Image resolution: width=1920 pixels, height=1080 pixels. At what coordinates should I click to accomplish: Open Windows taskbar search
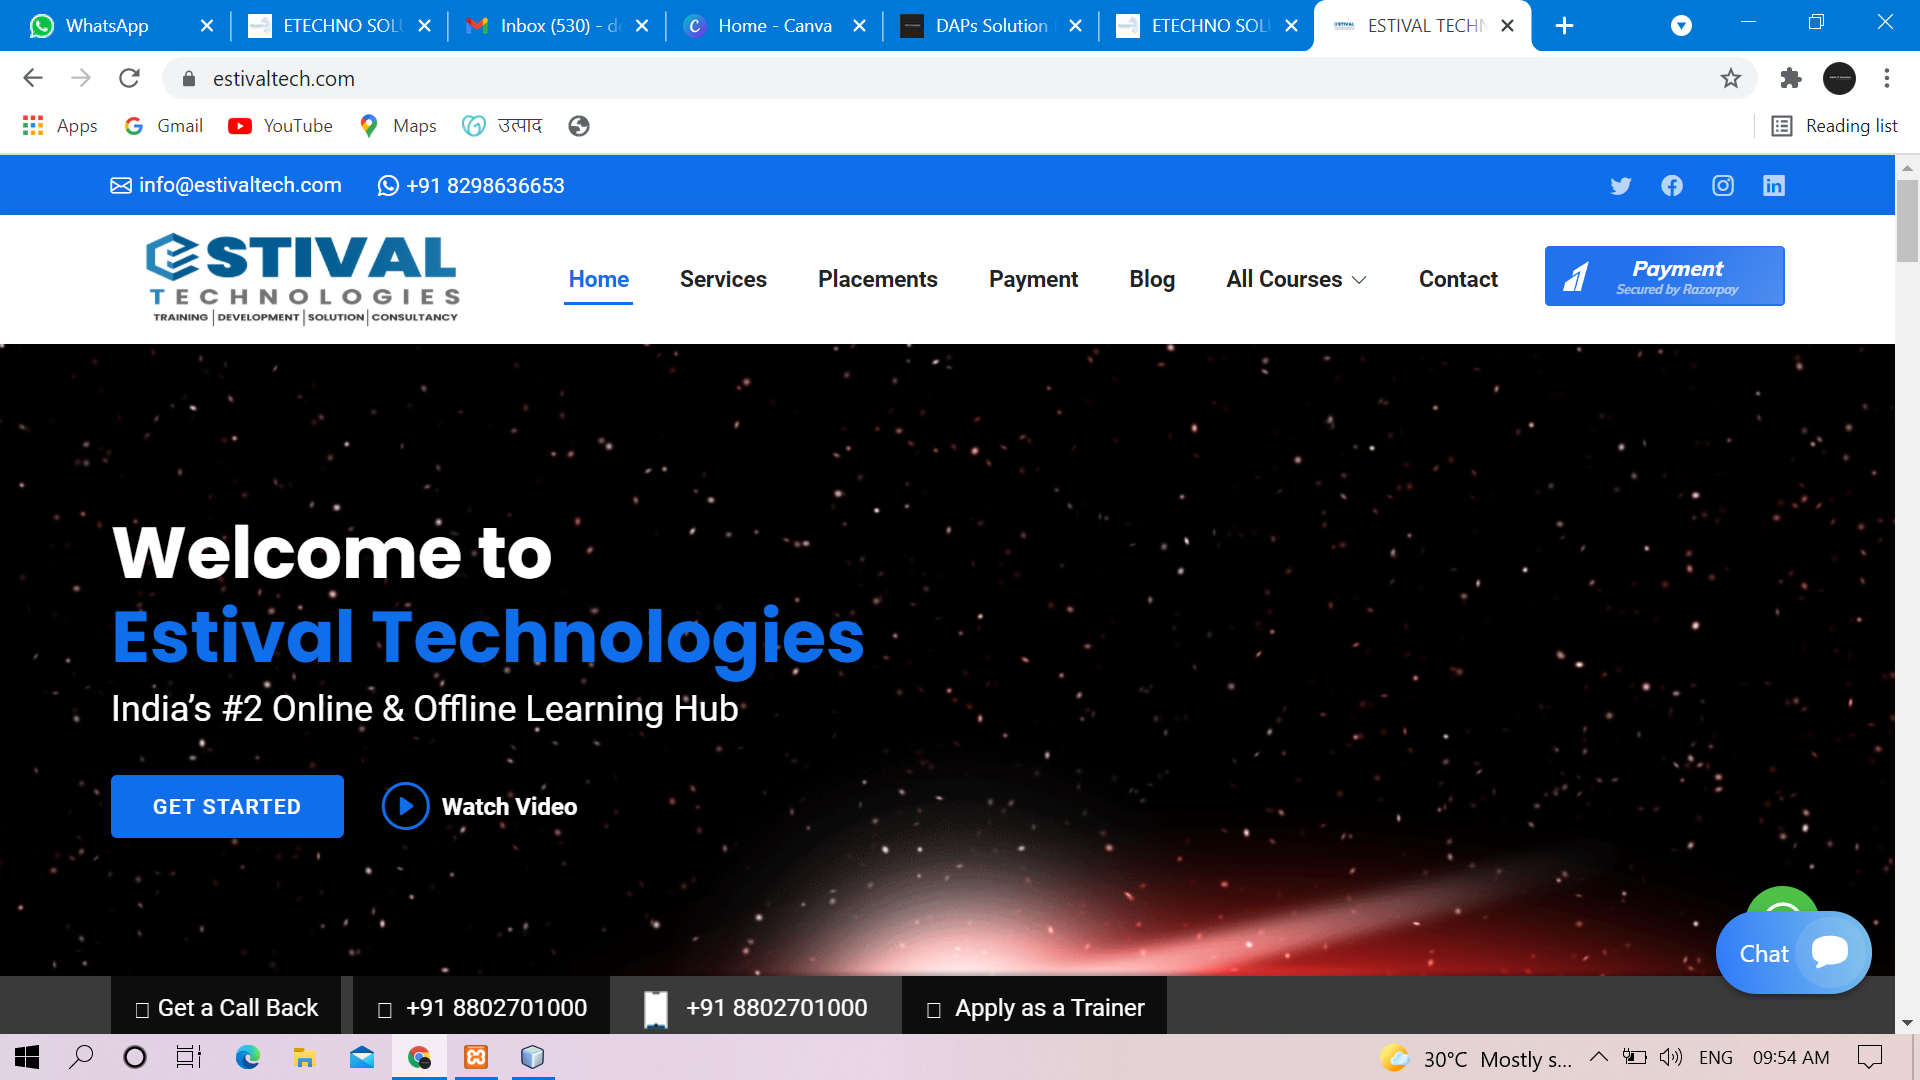81,1057
